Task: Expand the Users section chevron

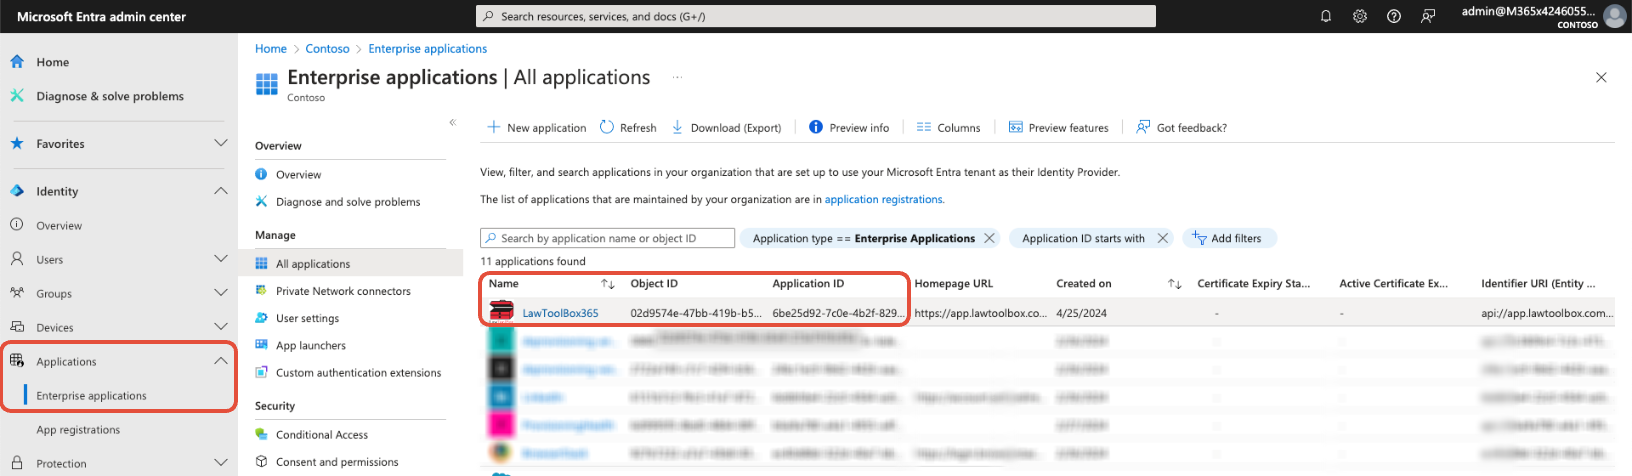Action: pos(221,259)
